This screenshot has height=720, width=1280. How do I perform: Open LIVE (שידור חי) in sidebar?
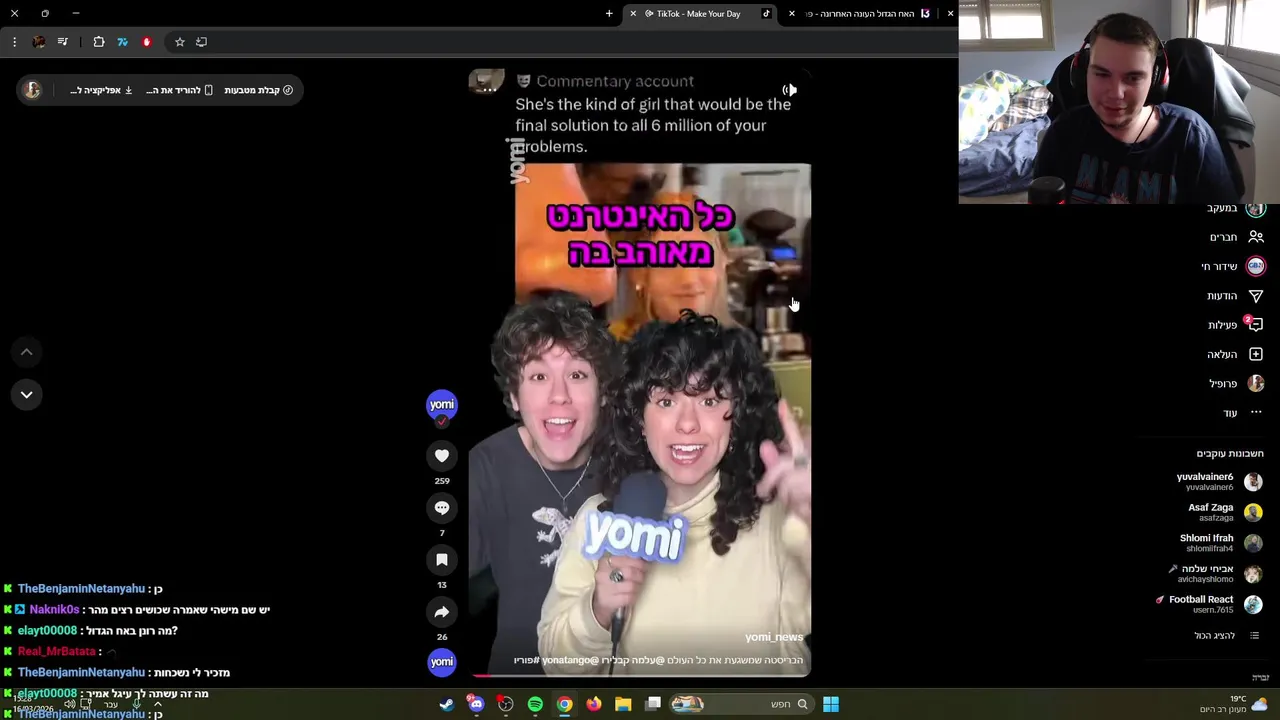pyautogui.click(x=1233, y=266)
